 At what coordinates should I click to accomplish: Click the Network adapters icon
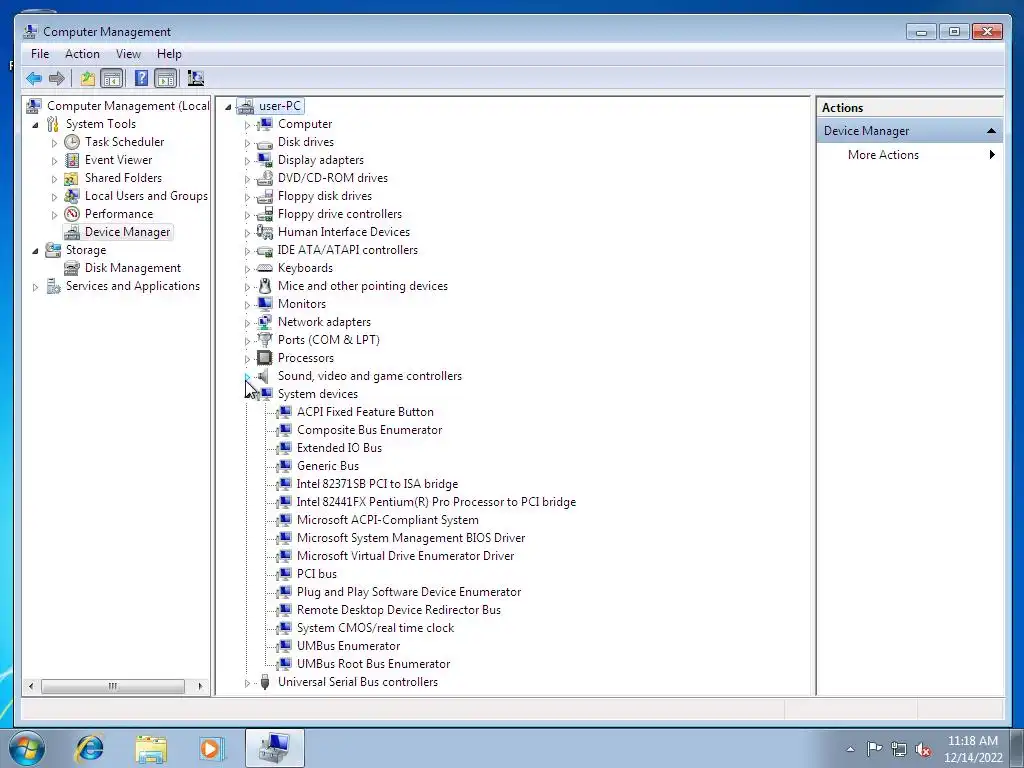coord(264,322)
